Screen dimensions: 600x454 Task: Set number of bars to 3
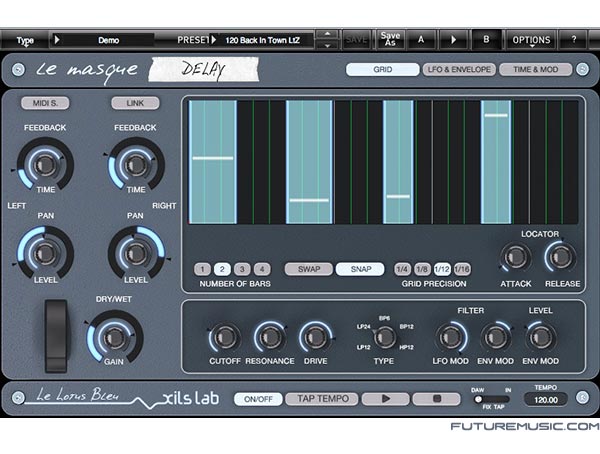[242, 269]
